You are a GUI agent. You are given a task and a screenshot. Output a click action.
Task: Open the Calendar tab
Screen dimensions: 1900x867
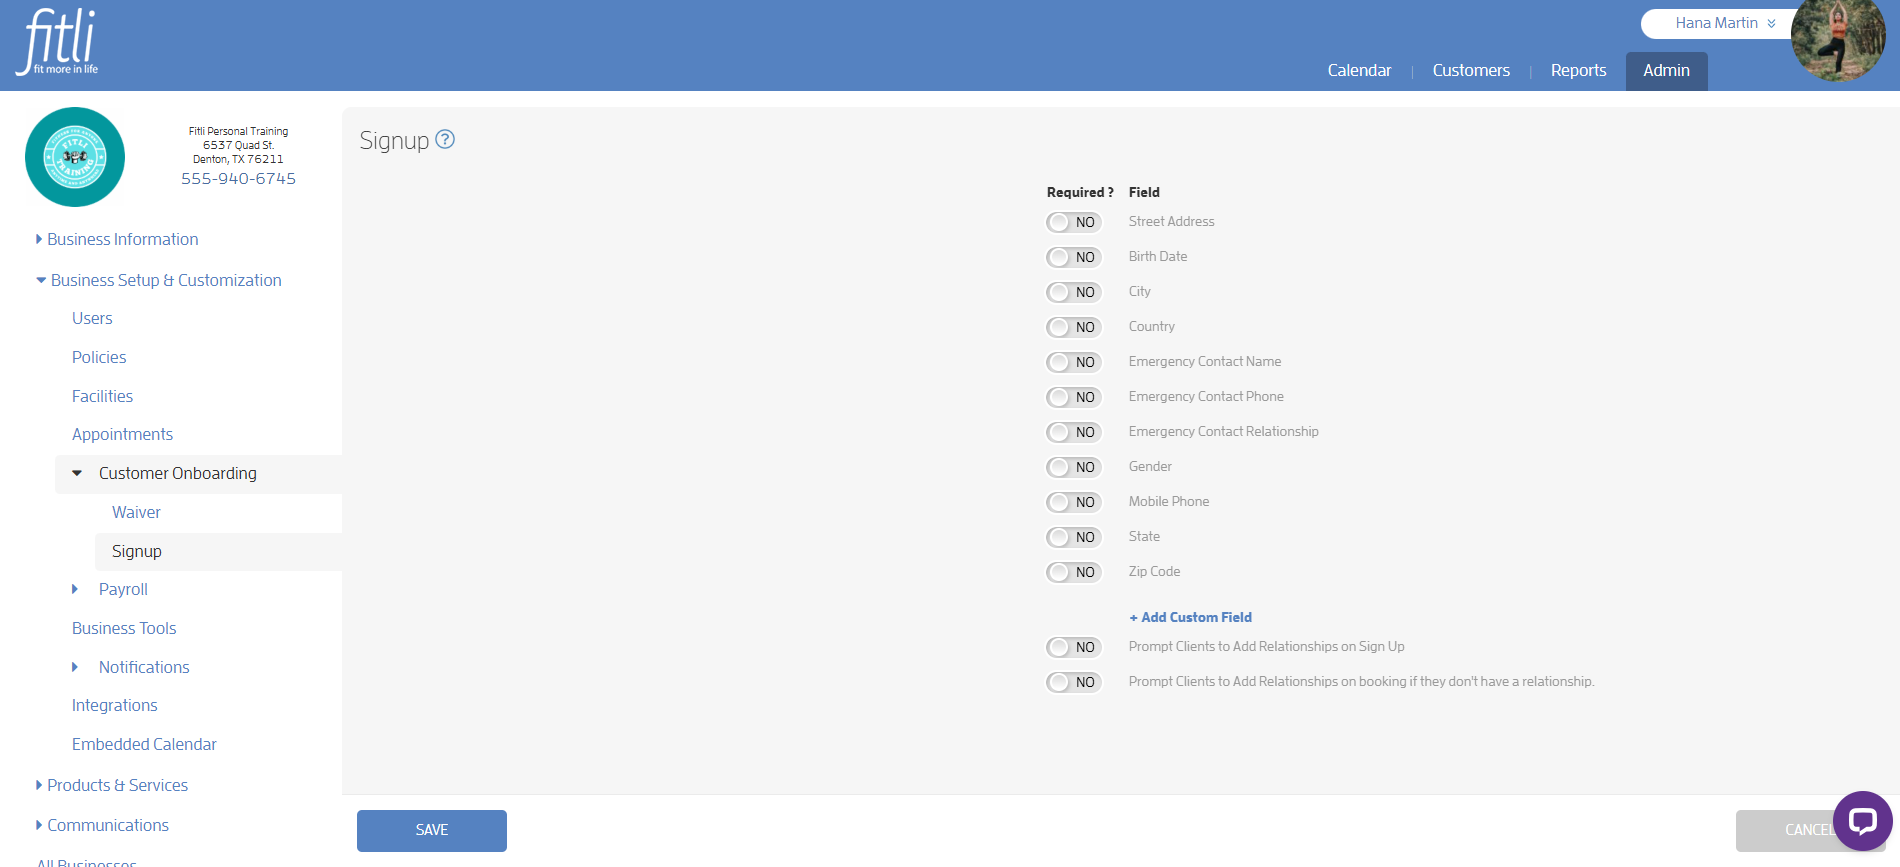(1359, 70)
